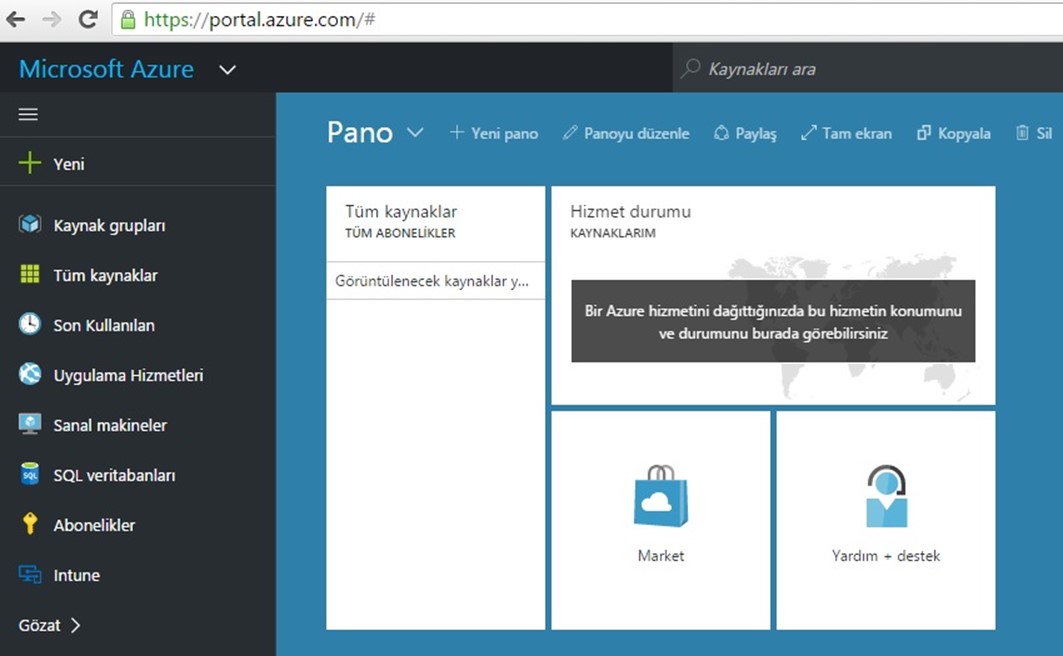Click the Kaynak grupları cube icon
The width and height of the screenshot is (1063, 656).
[x=30, y=224]
